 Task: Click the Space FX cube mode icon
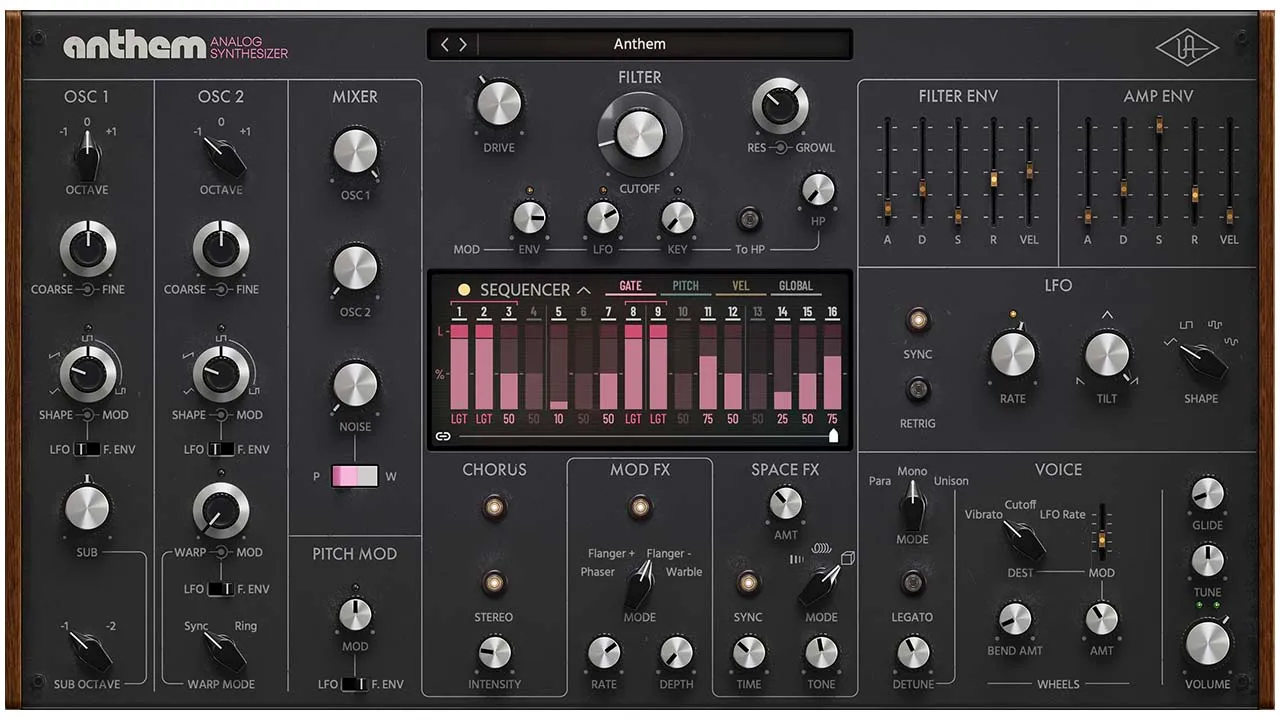click(x=848, y=558)
